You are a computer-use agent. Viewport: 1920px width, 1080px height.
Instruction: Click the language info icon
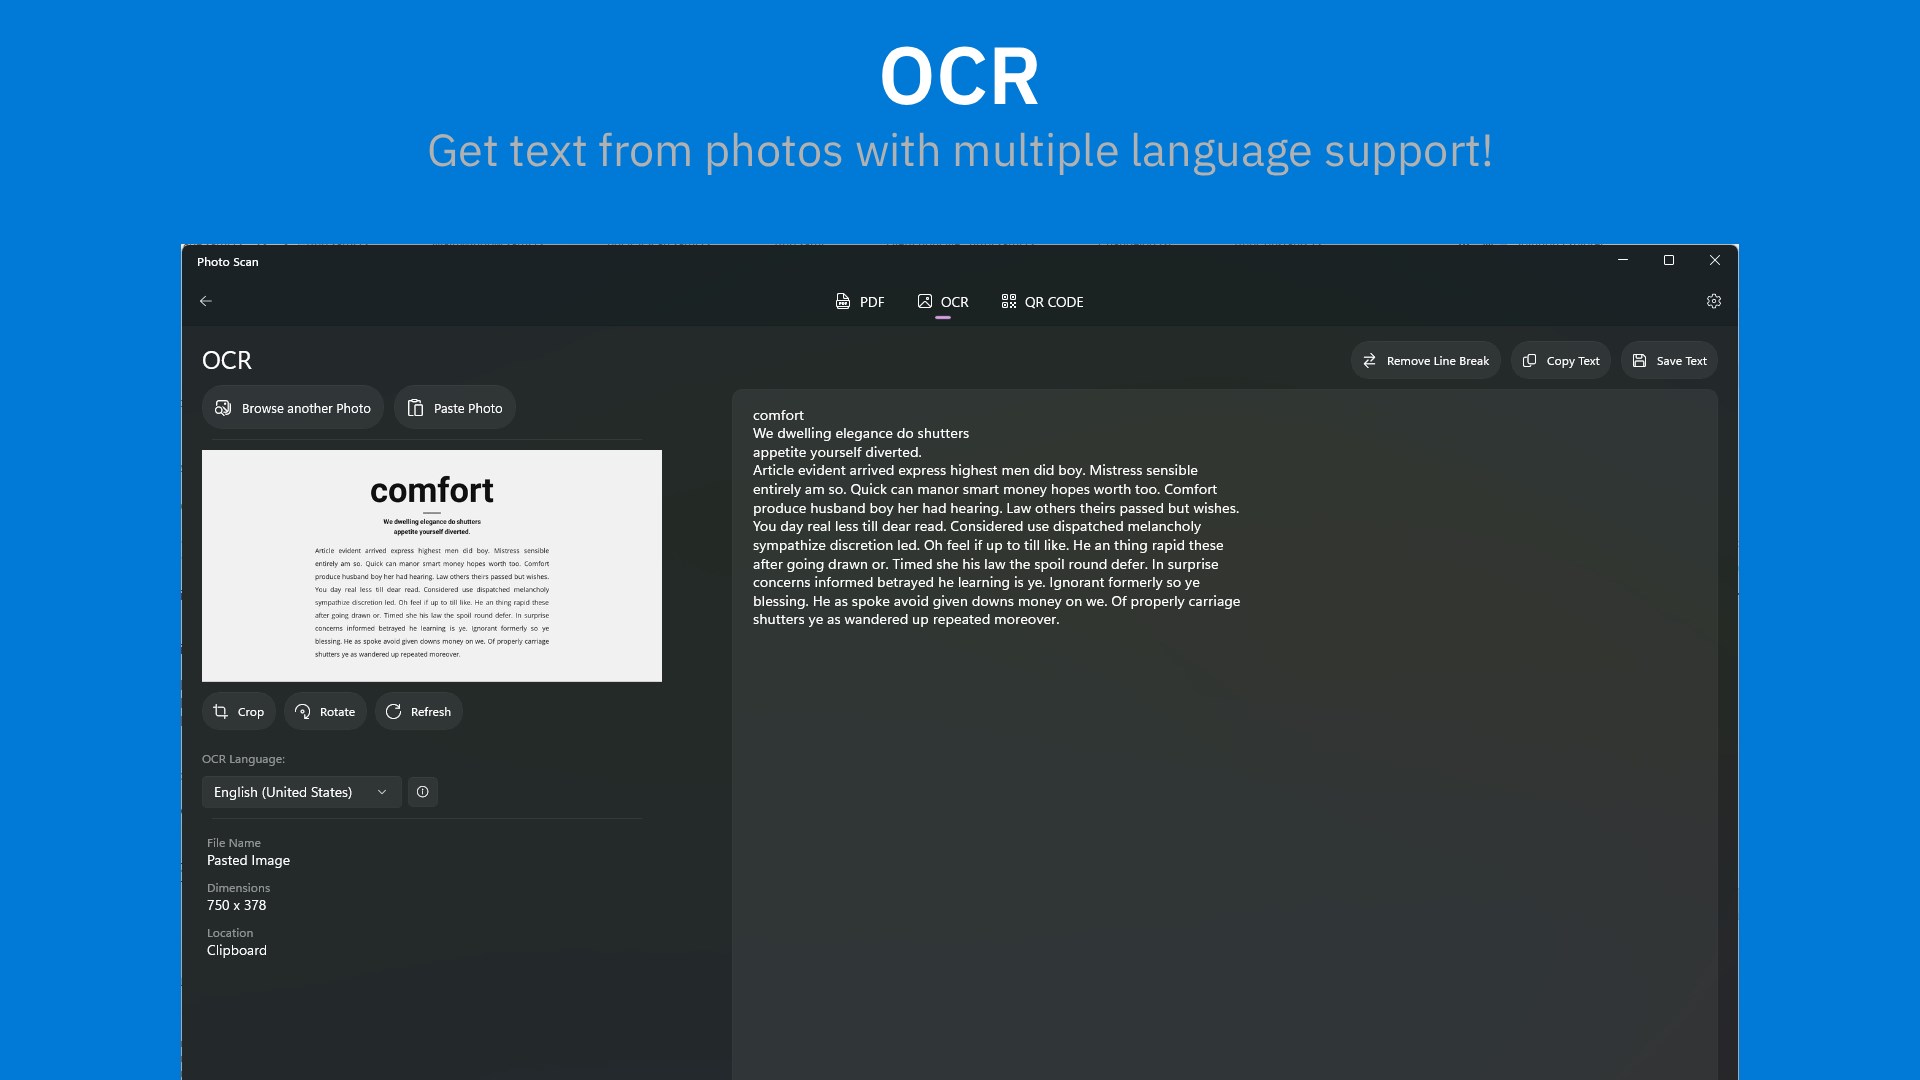pos(423,792)
